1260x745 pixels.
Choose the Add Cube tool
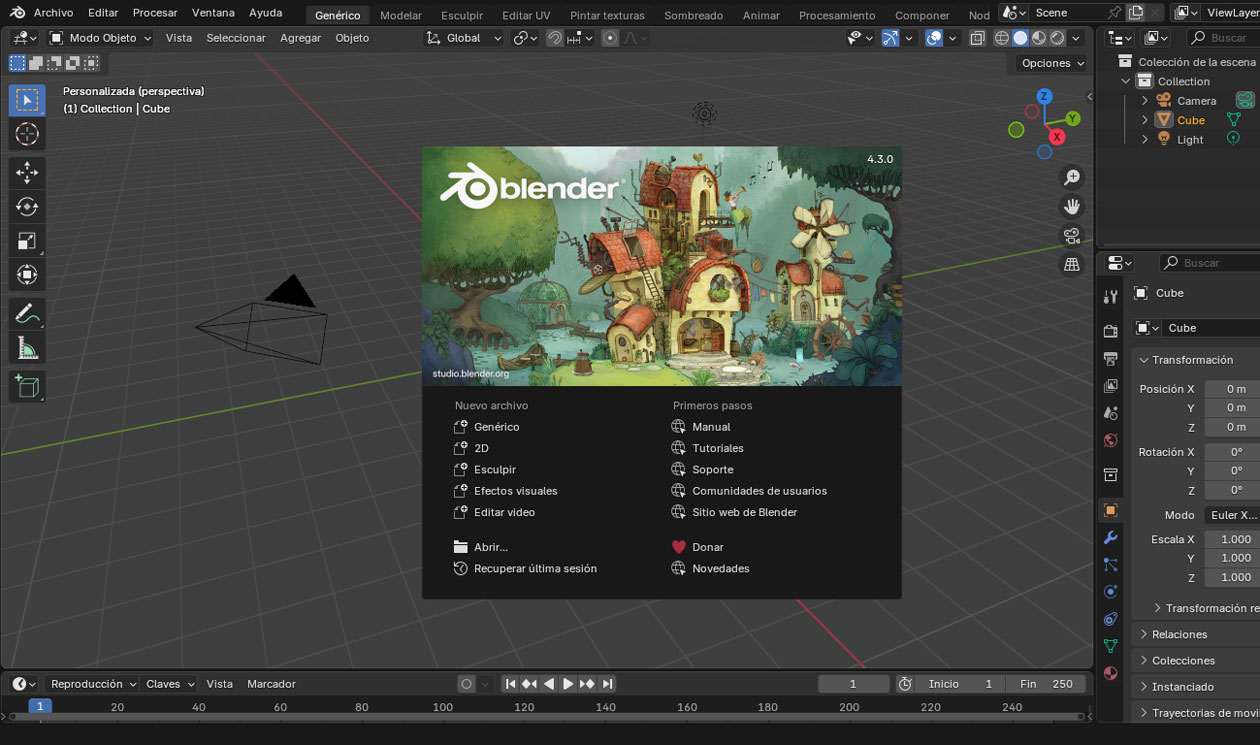27,387
